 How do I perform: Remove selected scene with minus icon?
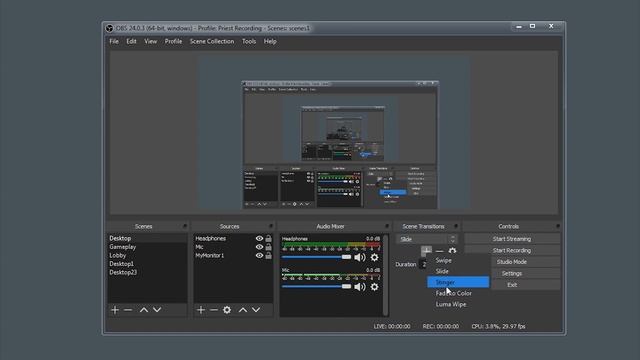[128, 310]
